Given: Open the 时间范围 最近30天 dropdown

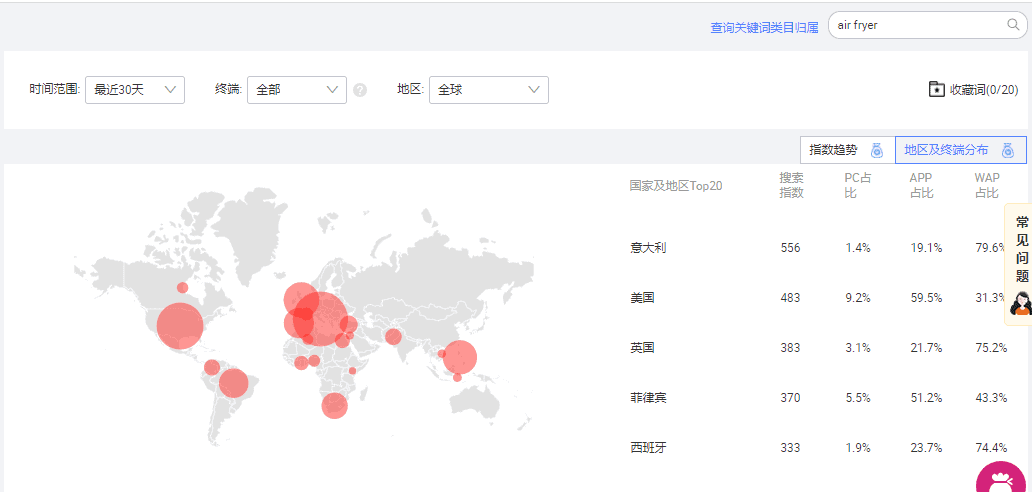Looking at the screenshot, I should (x=135, y=90).
